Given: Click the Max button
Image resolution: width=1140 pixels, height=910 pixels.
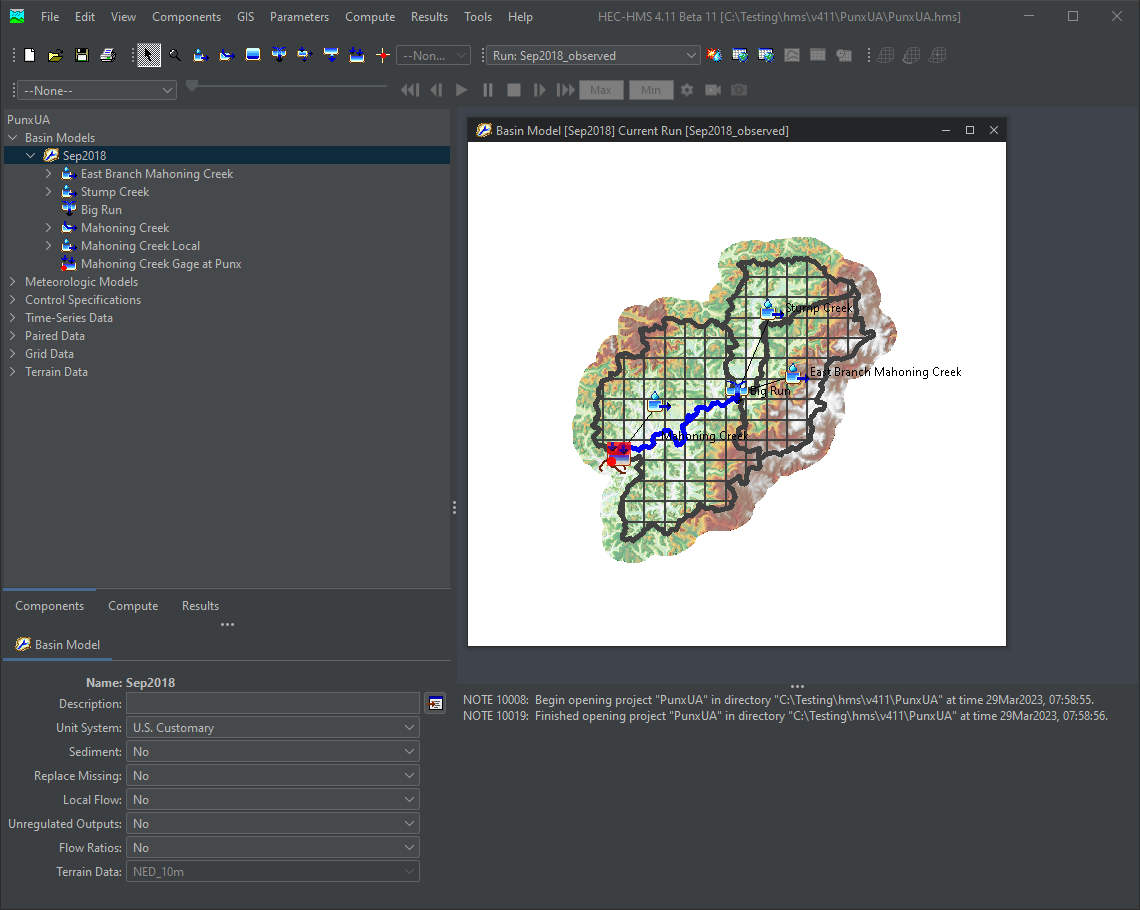Looking at the screenshot, I should pos(600,90).
